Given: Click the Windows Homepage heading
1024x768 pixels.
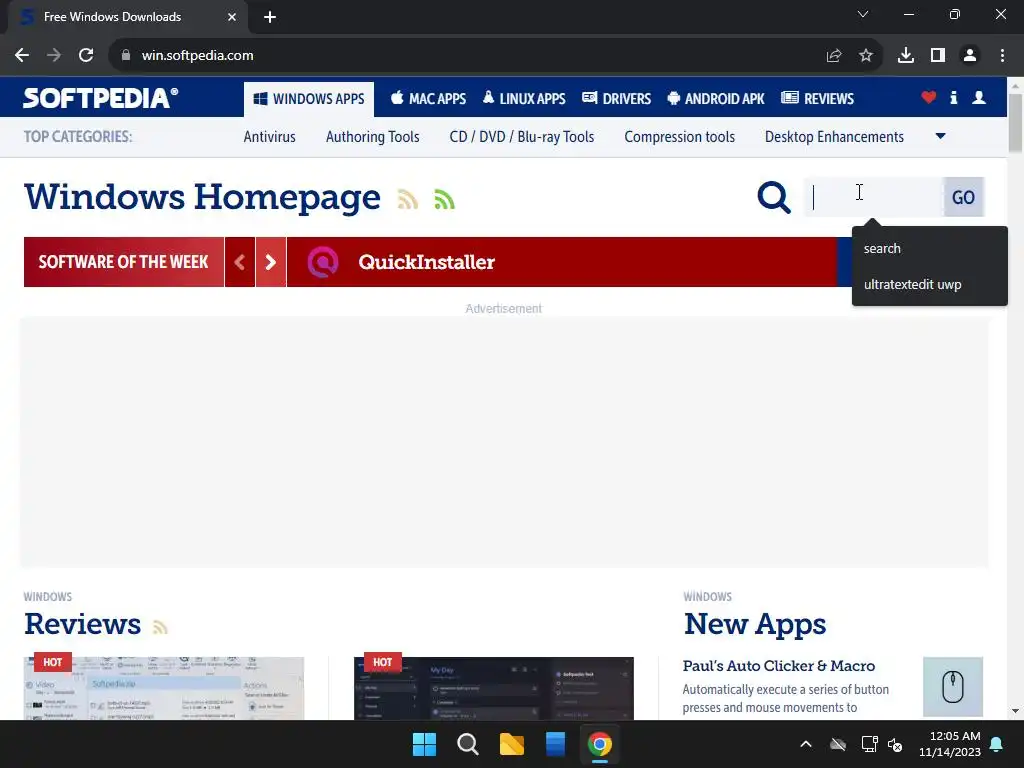Looking at the screenshot, I should 202,197.
